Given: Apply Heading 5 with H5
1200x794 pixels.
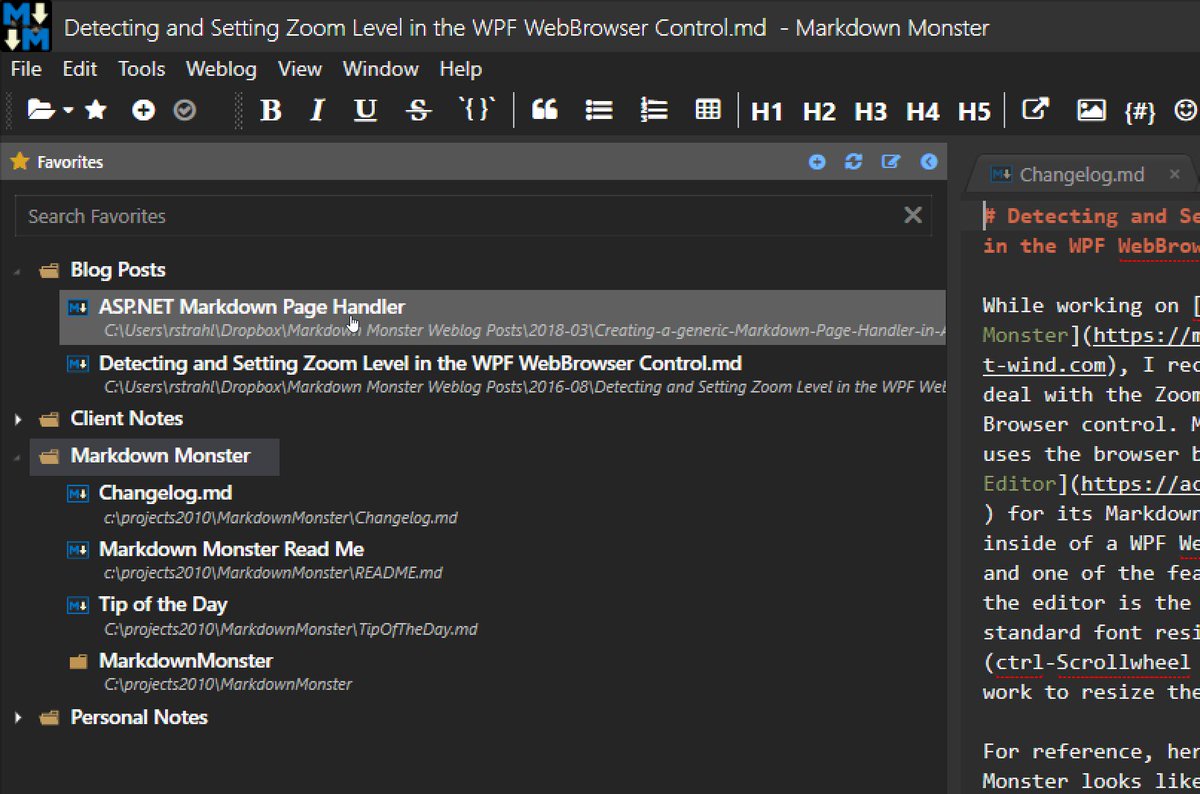Looking at the screenshot, I should (974, 111).
